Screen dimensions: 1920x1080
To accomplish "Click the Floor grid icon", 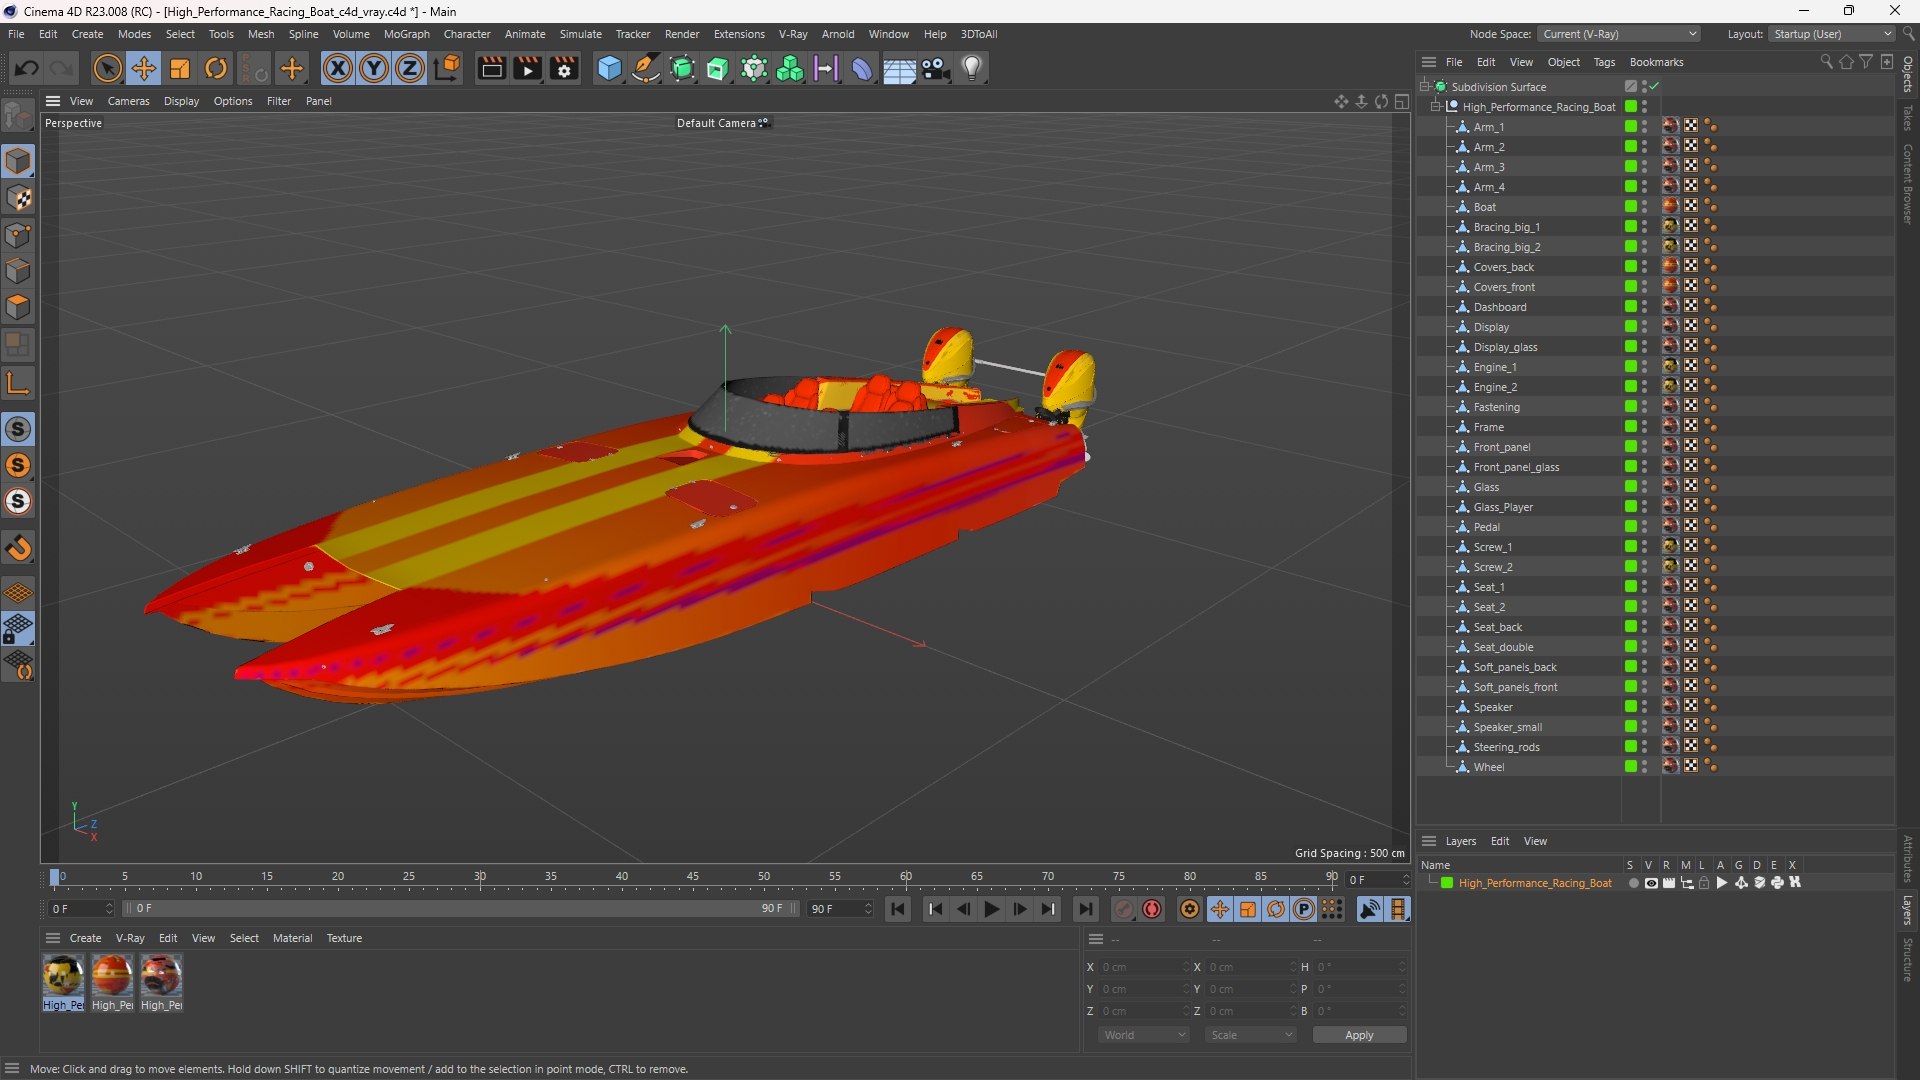I will click(899, 68).
